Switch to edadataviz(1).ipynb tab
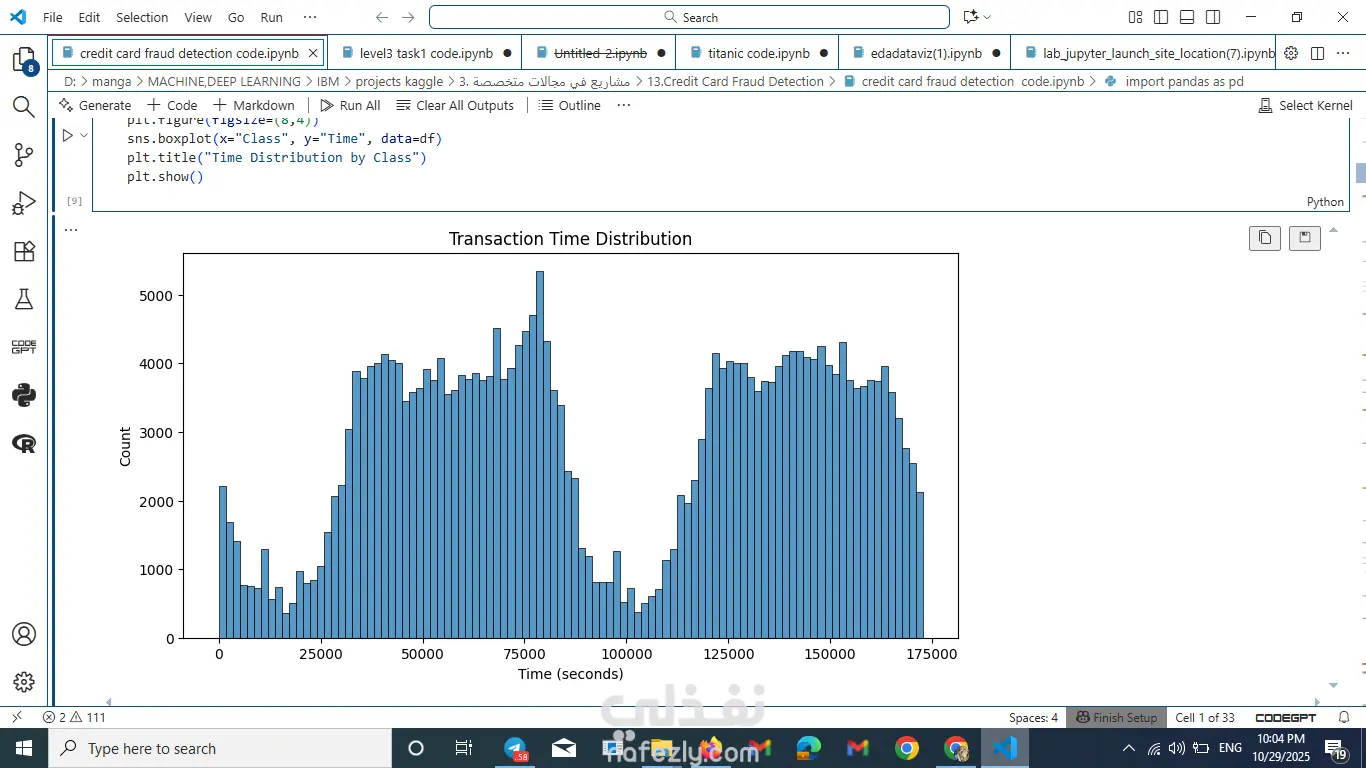1366x768 pixels. [925, 53]
